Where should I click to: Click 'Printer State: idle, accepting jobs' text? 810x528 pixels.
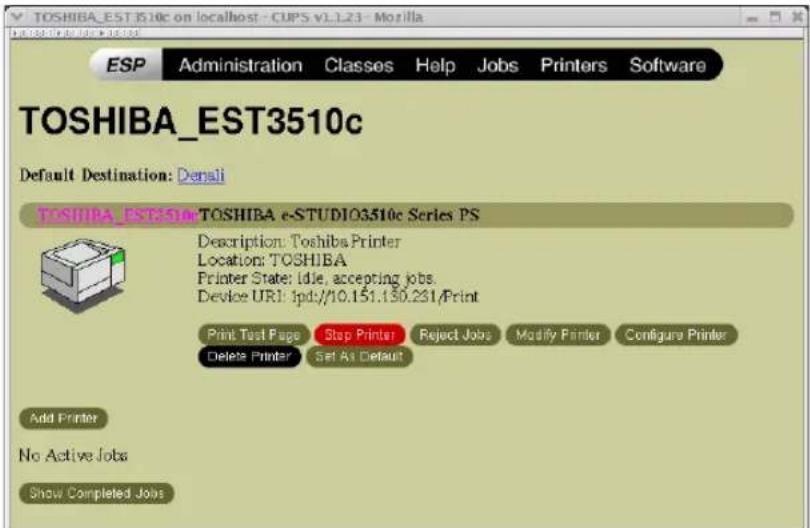316,278
